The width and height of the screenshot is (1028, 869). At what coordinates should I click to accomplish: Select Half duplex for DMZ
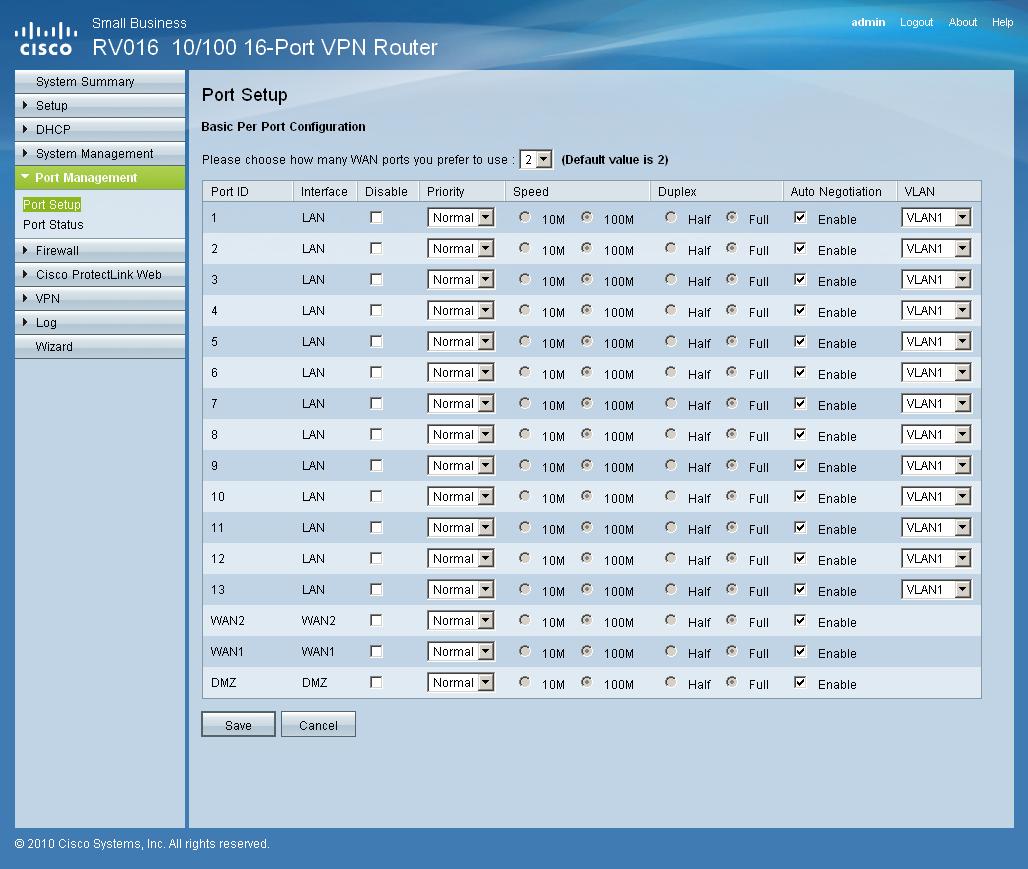point(671,681)
